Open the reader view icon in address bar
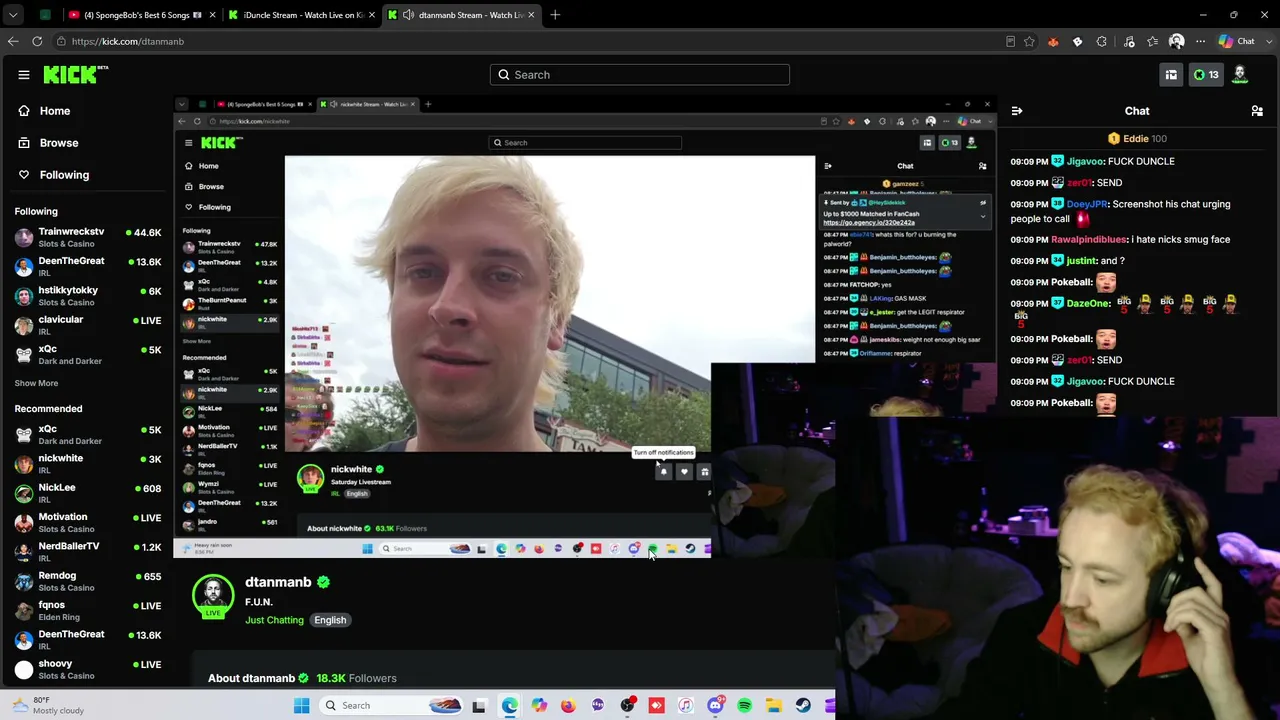Image resolution: width=1280 pixels, height=720 pixels. tap(1010, 42)
